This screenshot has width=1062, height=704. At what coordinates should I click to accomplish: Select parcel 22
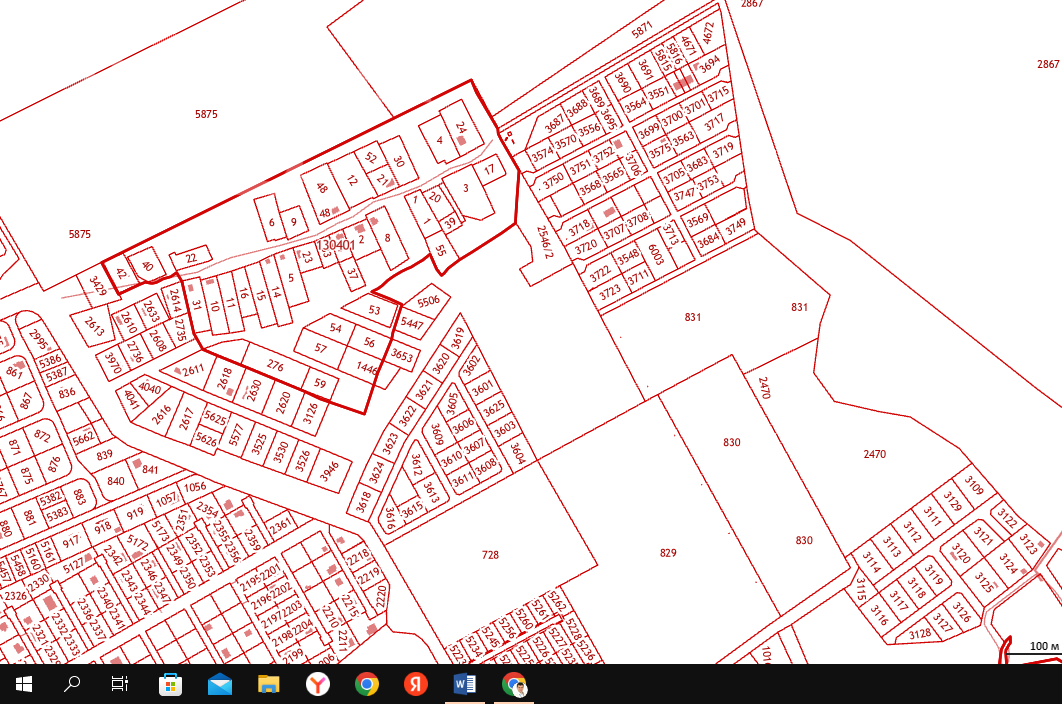coord(191,258)
